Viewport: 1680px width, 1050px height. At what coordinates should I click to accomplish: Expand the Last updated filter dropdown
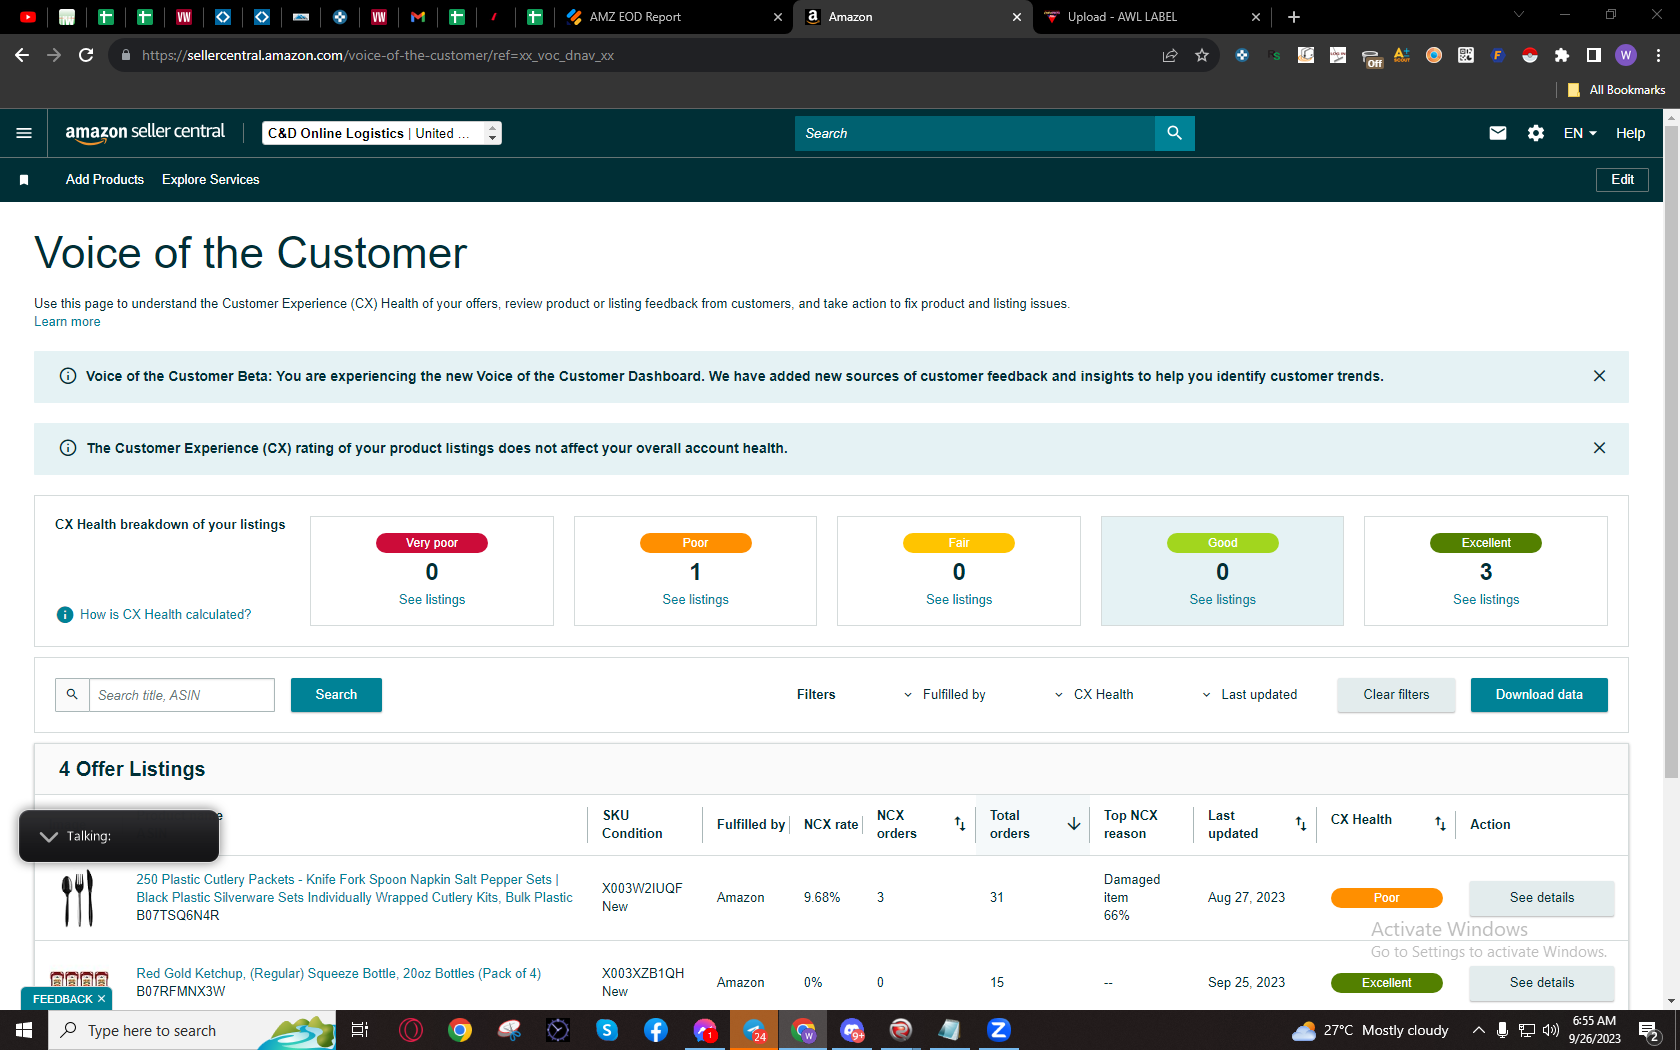1249,695
